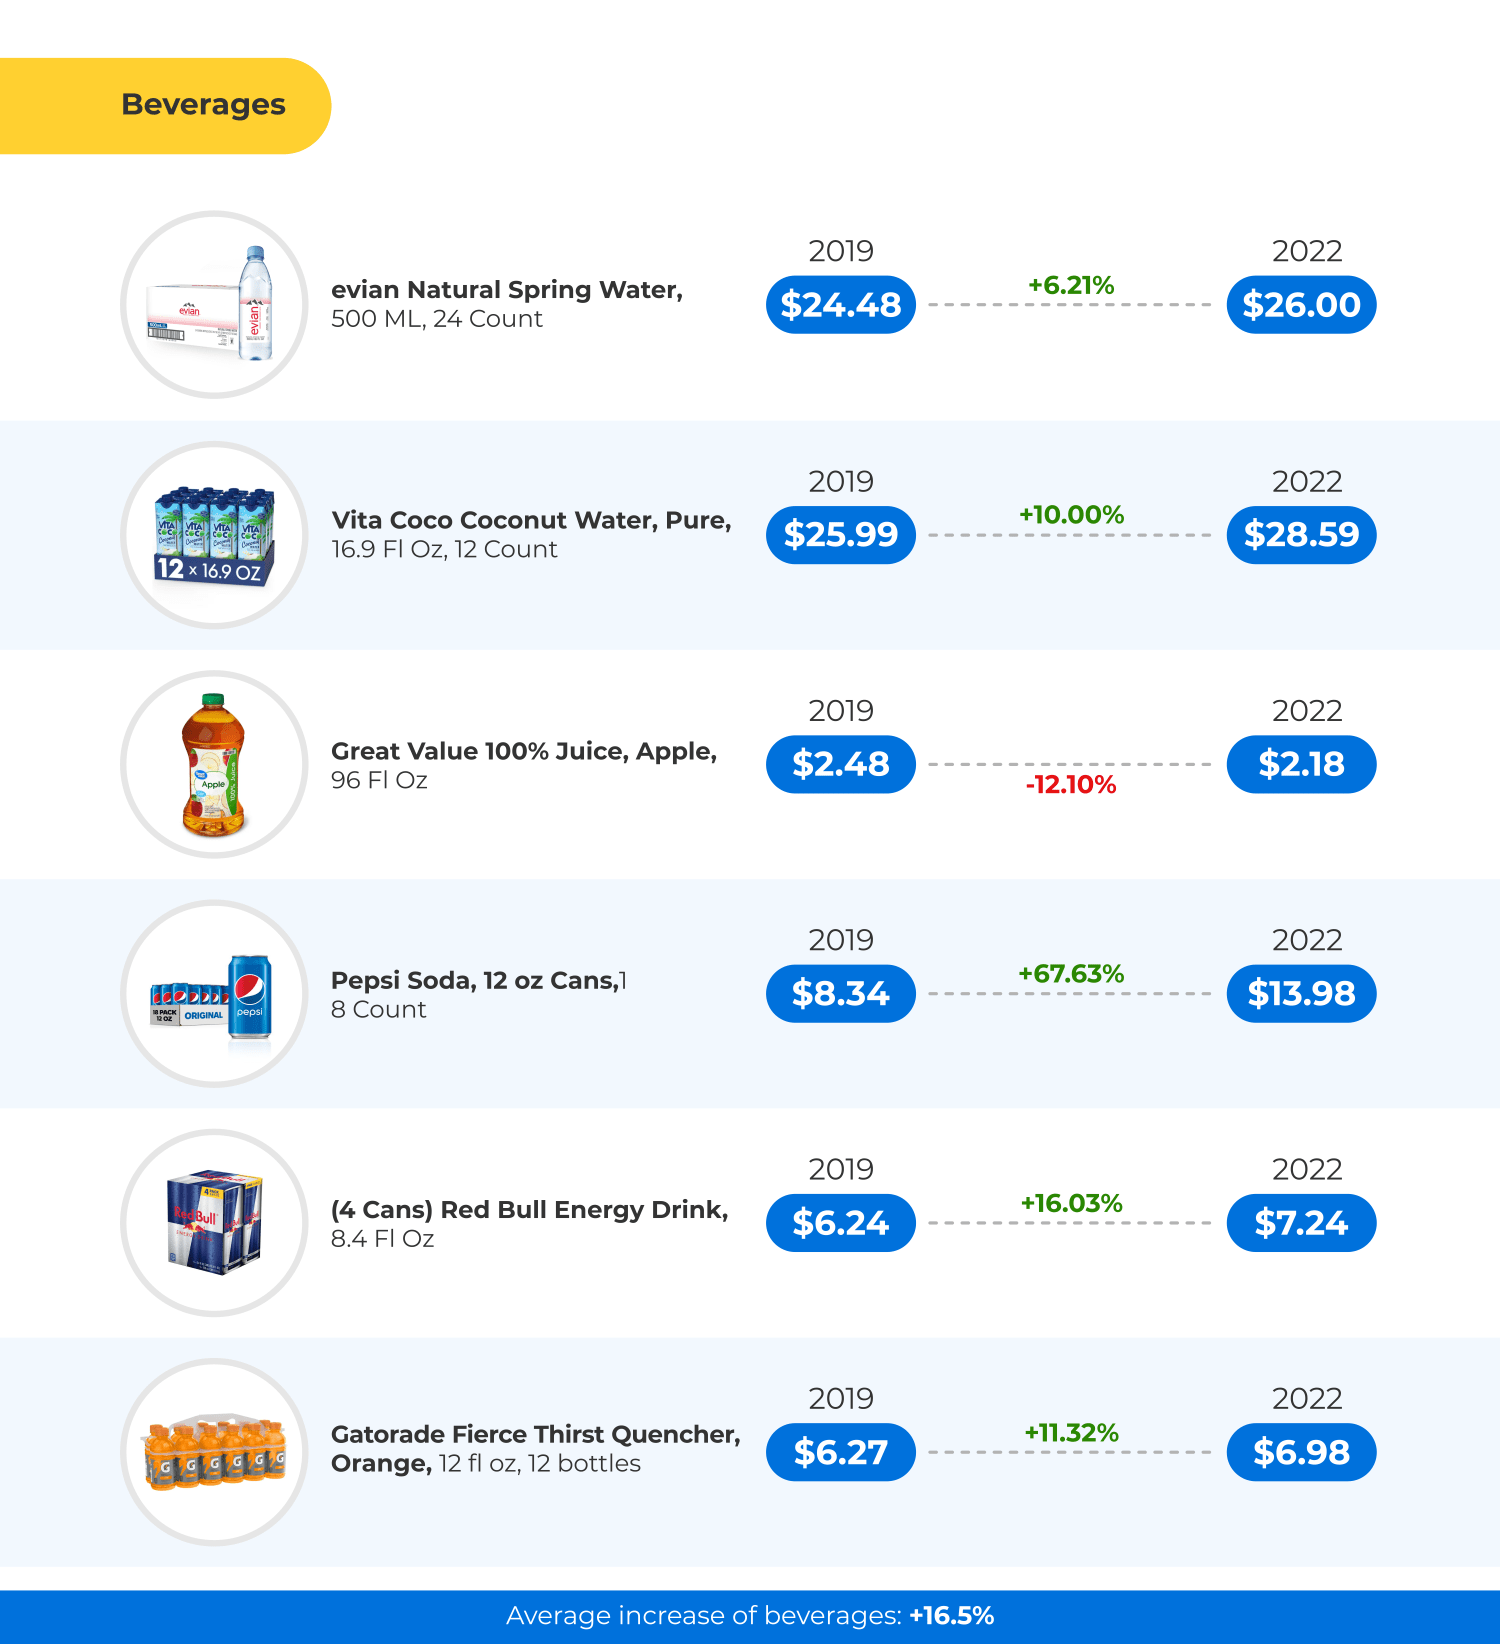This screenshot has width=1500, height=1644.
Task: Click Pepsi 2022 price $13.98
Action: (x=1301, y=994)
